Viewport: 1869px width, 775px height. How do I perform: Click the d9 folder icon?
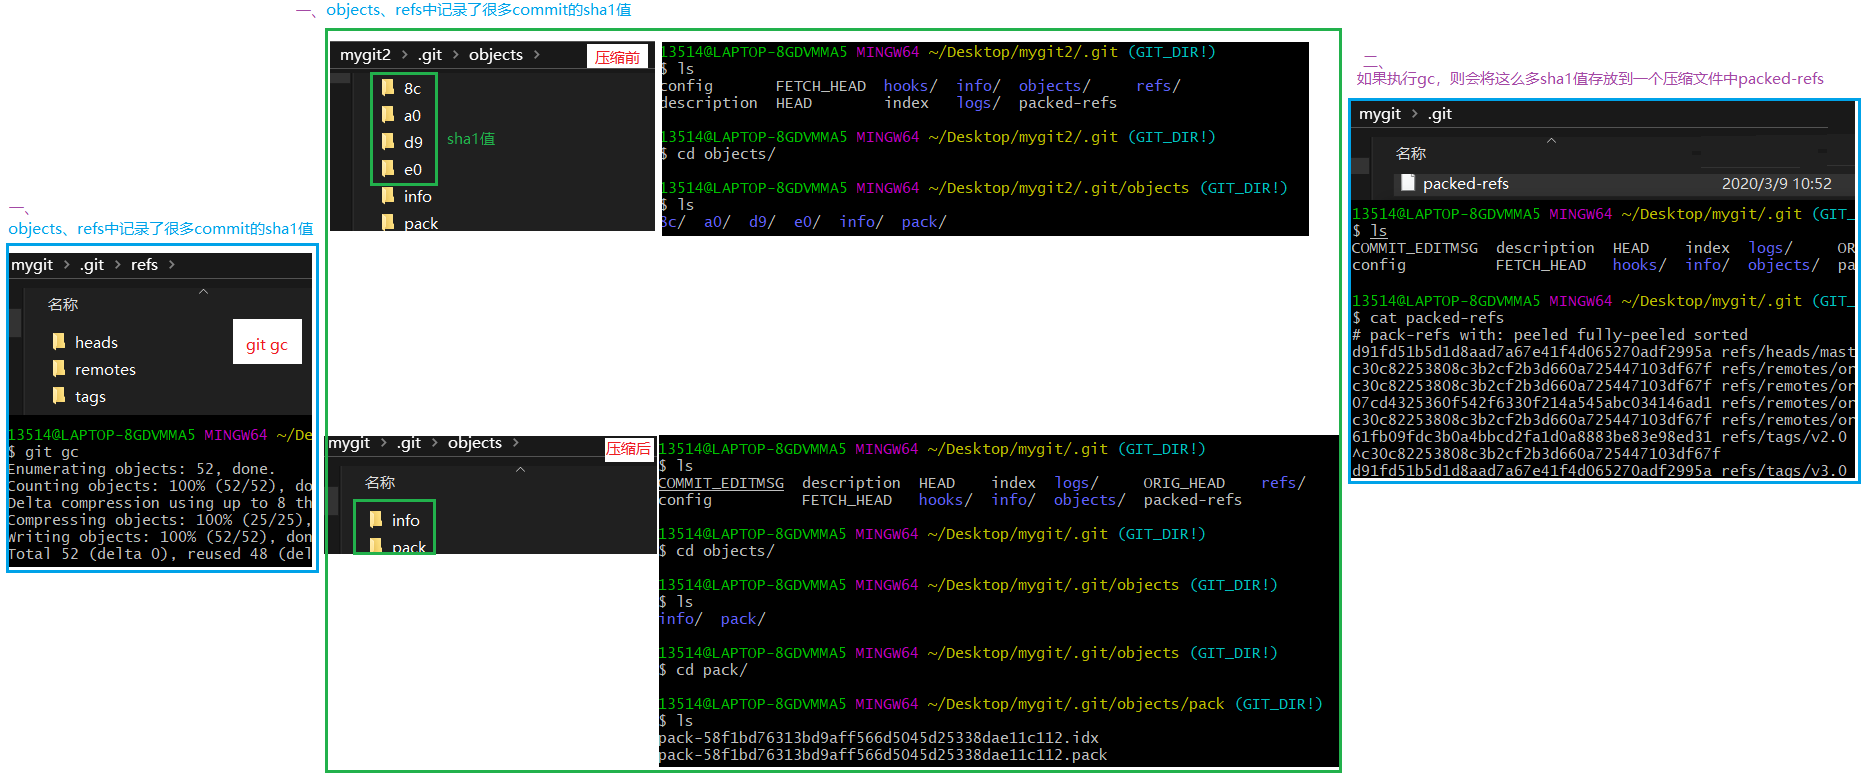pyautogui.click(x=388, y=142)
